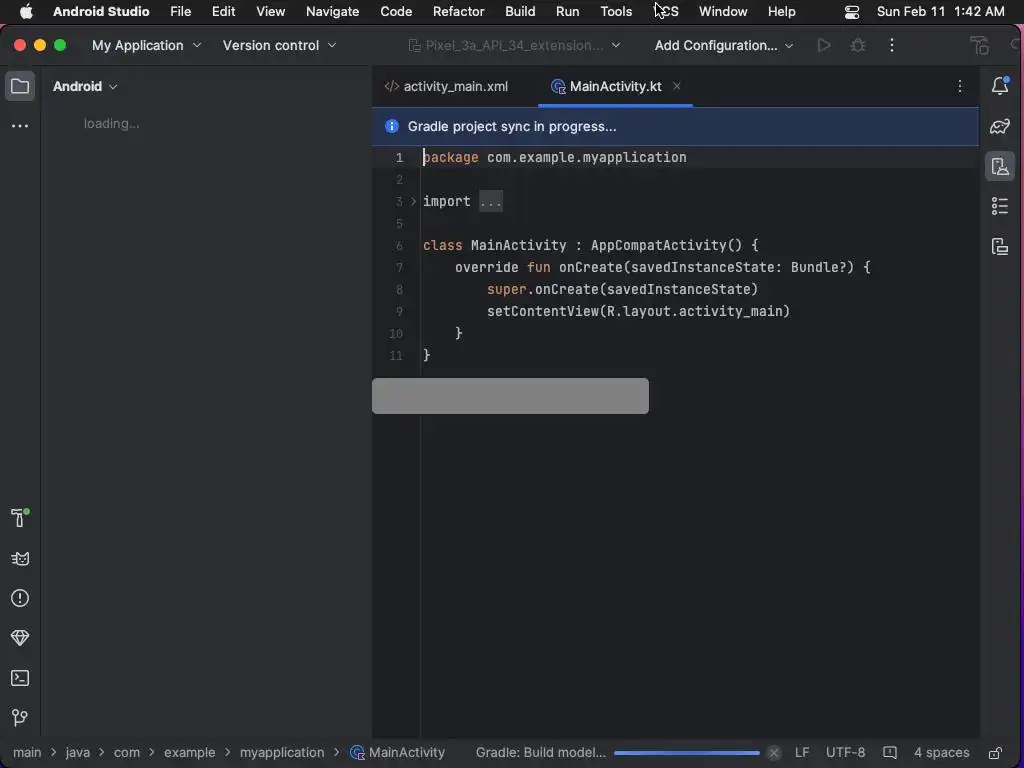1024x768 pixels.
Task: Open the Build hammer tool window
Action: click(x=20, y=518)
